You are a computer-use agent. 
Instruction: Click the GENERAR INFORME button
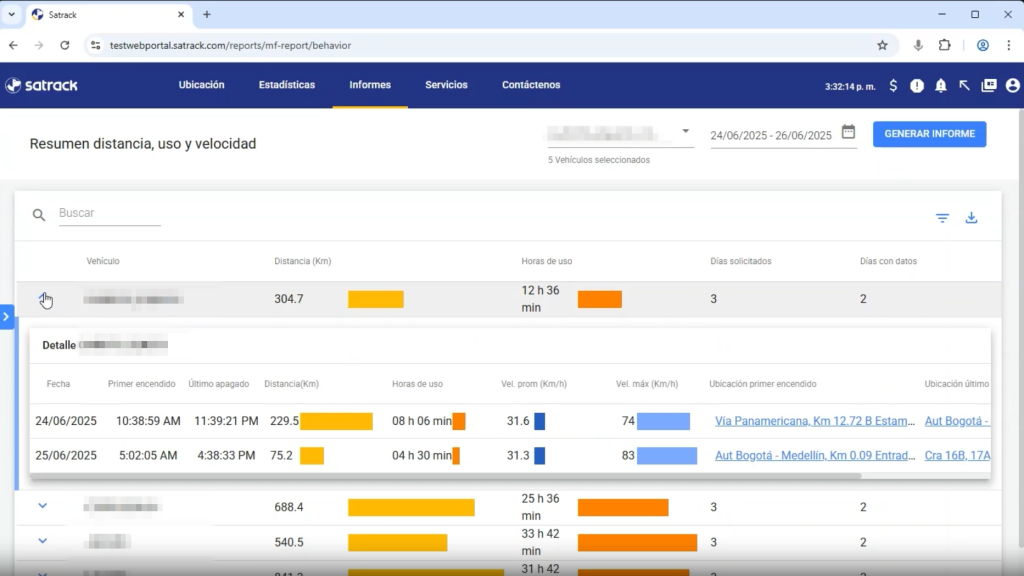pyautogui.click(x=929, y=134)
